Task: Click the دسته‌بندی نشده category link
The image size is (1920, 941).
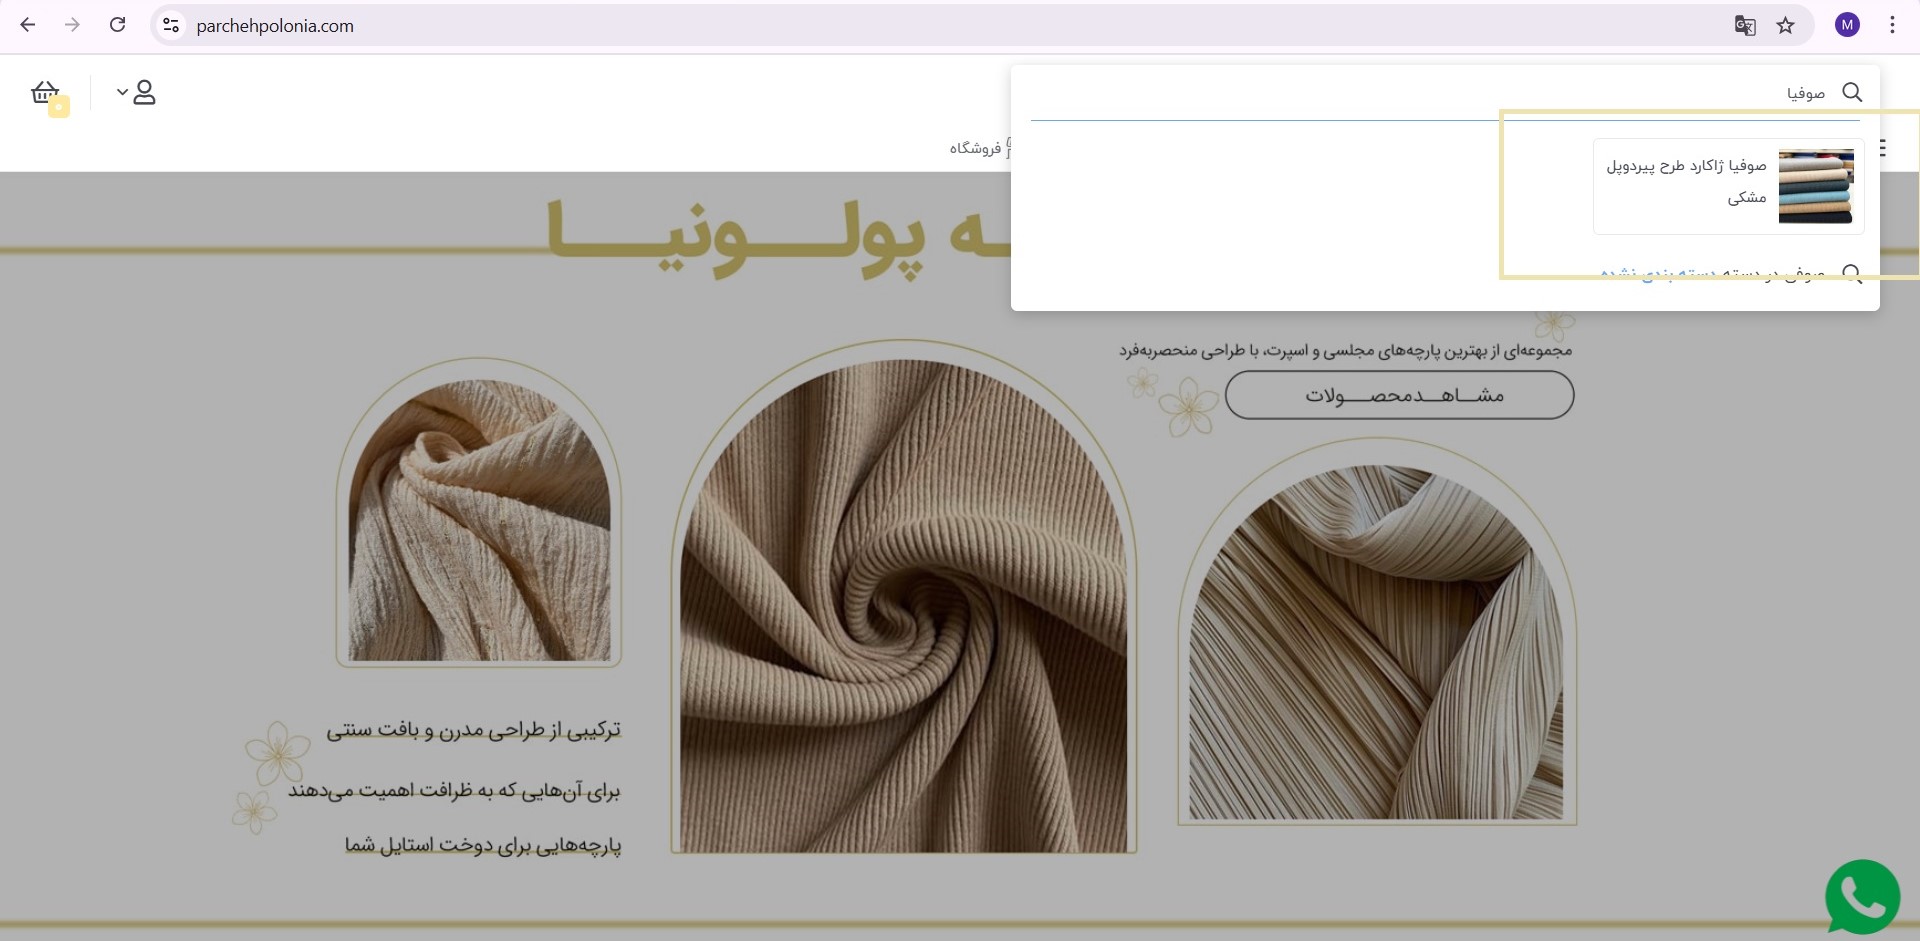Action: [x=1659, y=273]
